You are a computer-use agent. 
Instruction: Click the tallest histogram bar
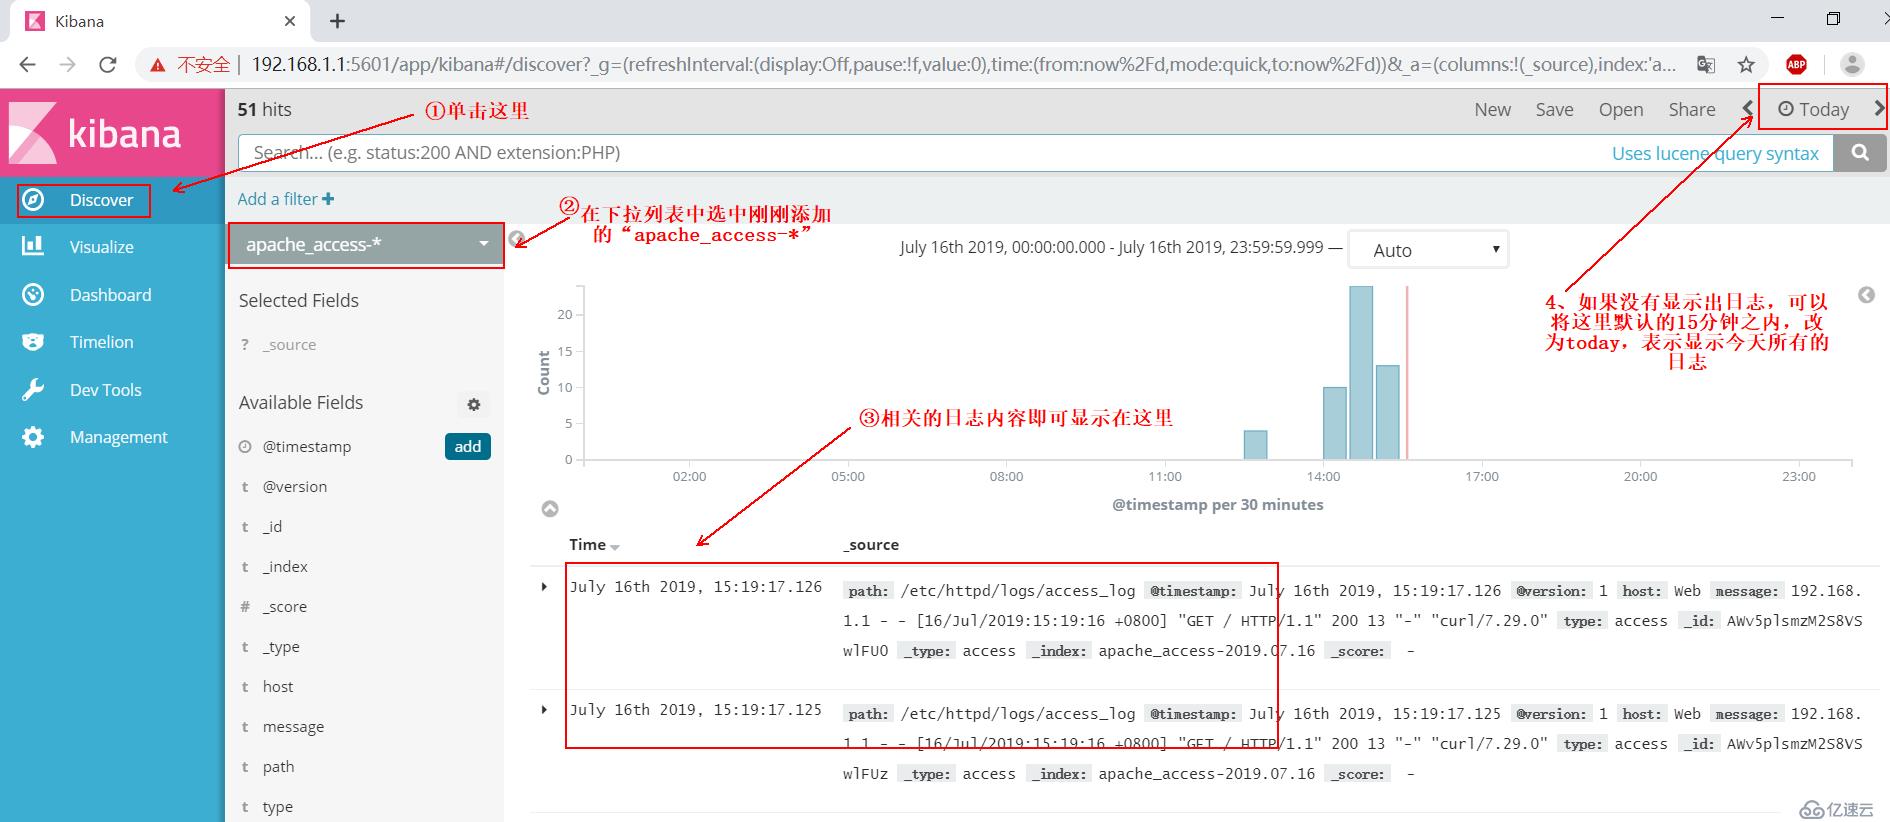coord(1361,373)
